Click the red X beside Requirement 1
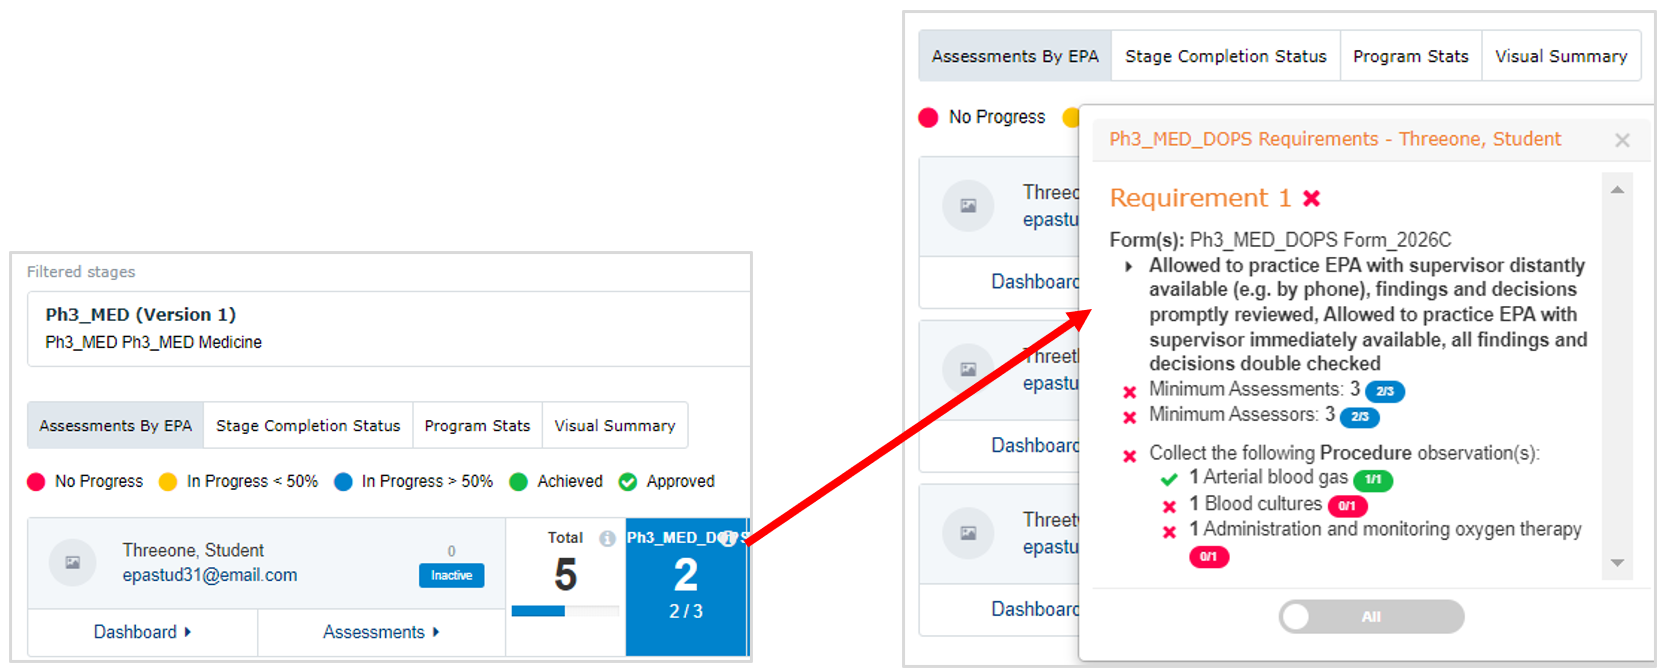 (1312, 198)
